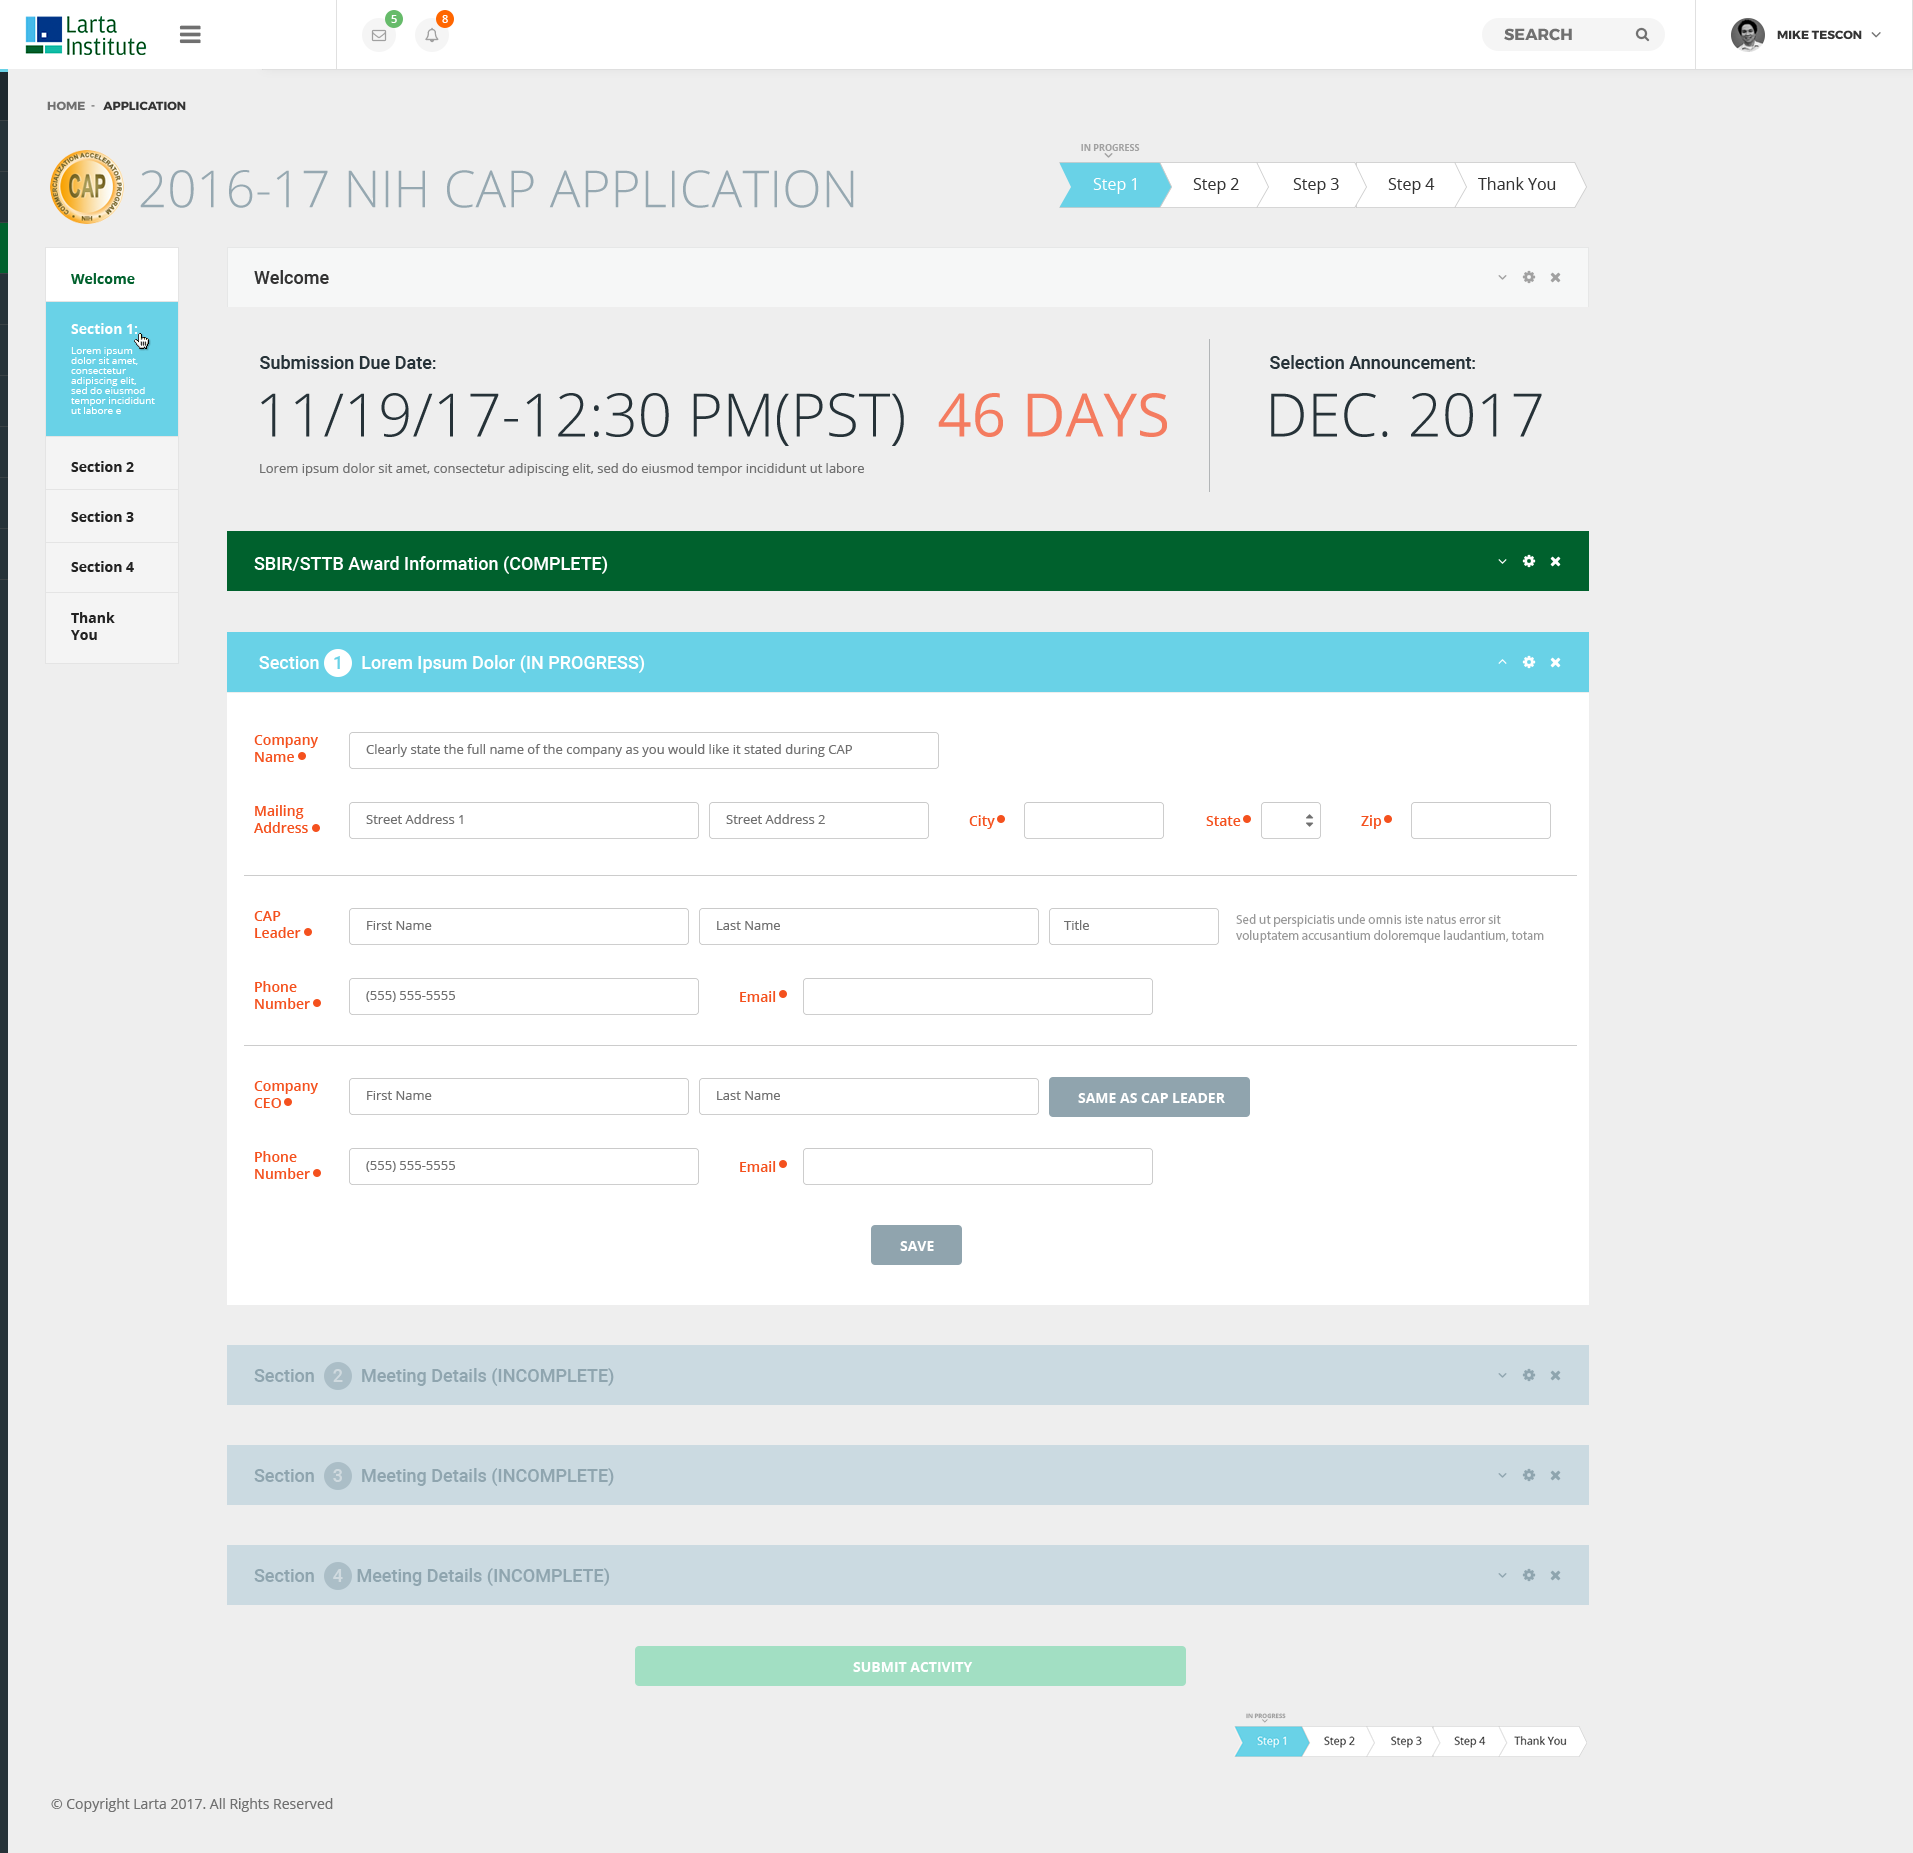Click the APPLICATION breadcrumb
Screen dimensions: 1913x1853
point(144,105)
